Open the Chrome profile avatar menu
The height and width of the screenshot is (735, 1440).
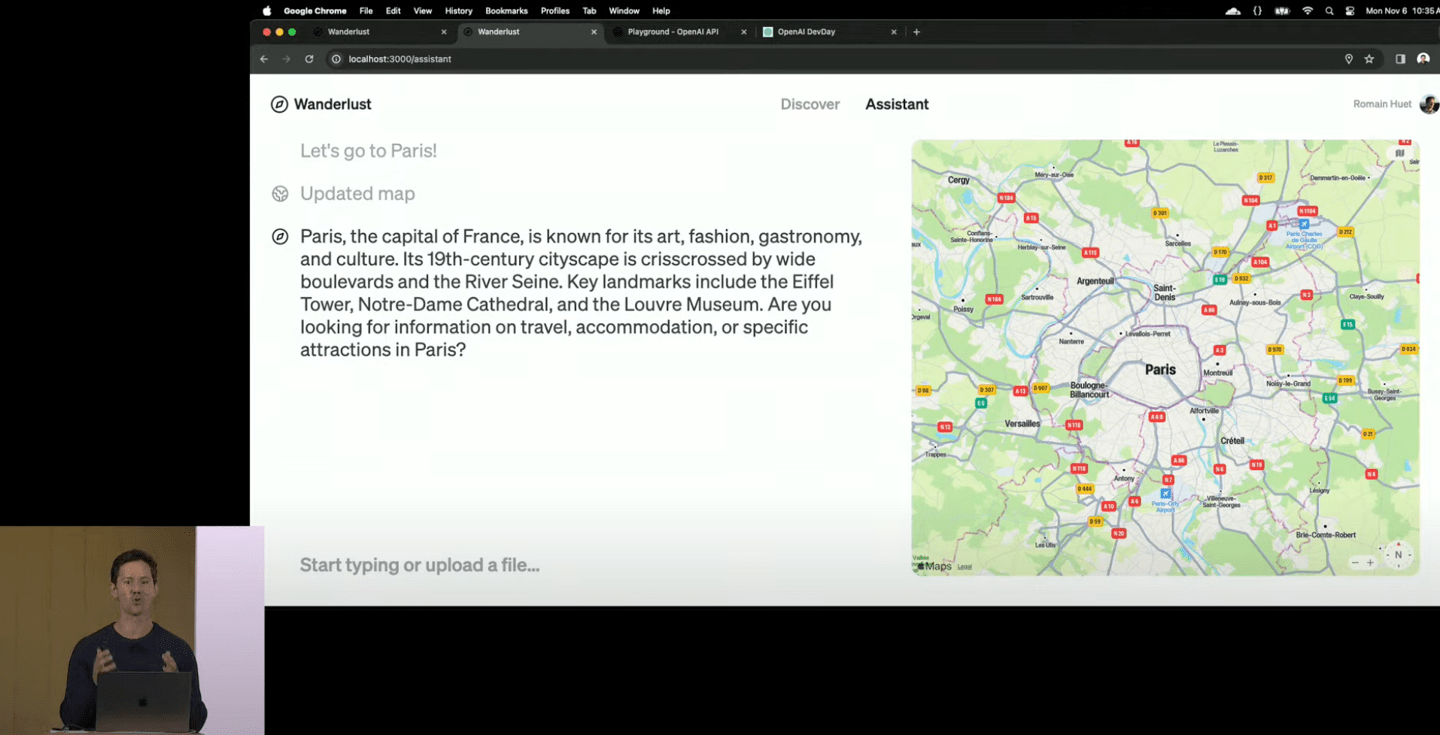[x=1423, y=59]
